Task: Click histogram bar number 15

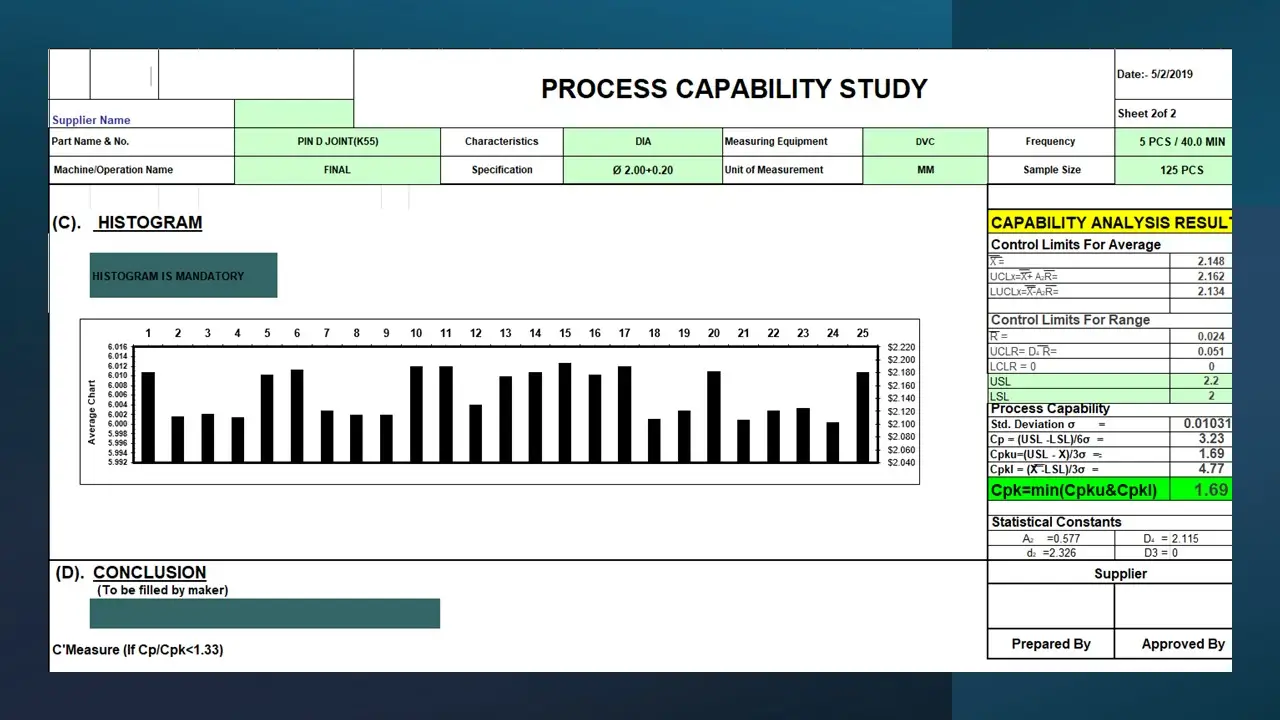Action: (565, 412)
